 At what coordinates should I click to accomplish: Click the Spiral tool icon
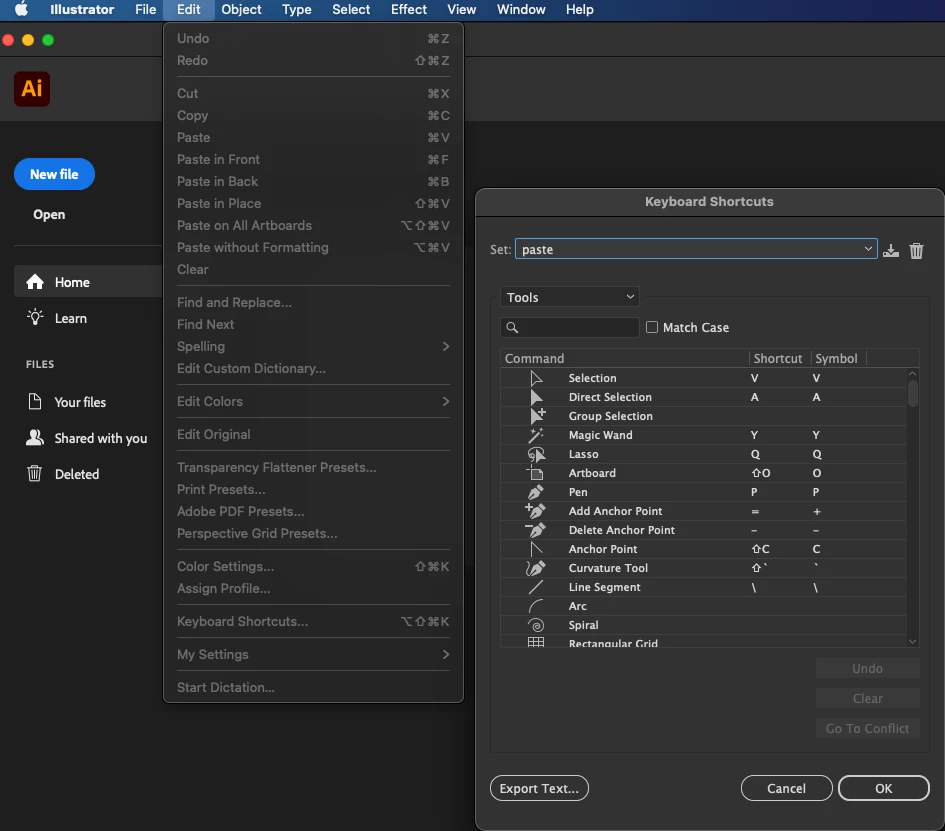(x=536, y=626)
